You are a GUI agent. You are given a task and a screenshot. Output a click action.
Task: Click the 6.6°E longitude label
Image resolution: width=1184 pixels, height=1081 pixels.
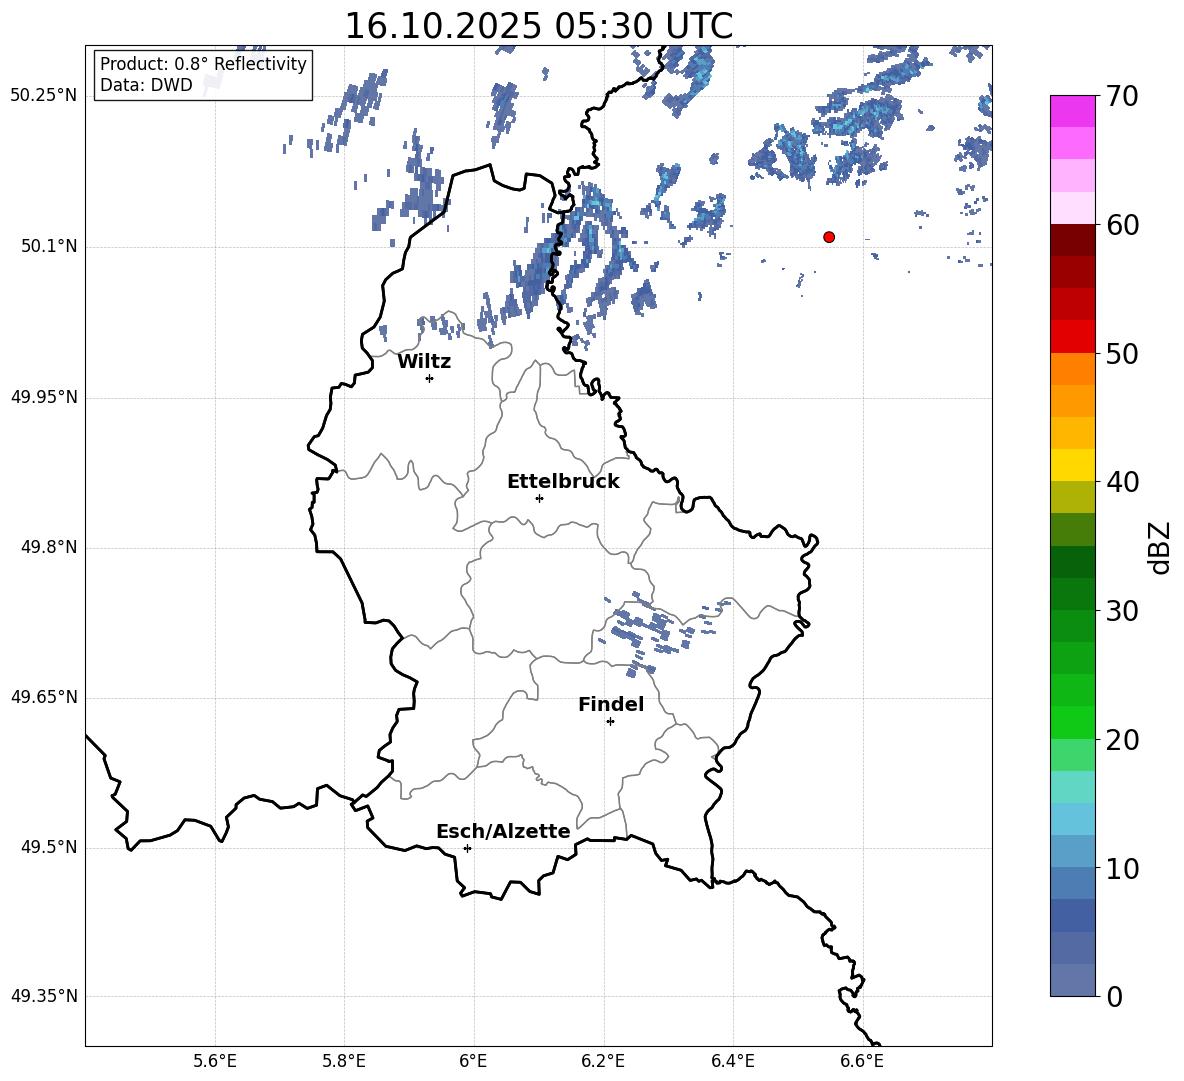862,1061
